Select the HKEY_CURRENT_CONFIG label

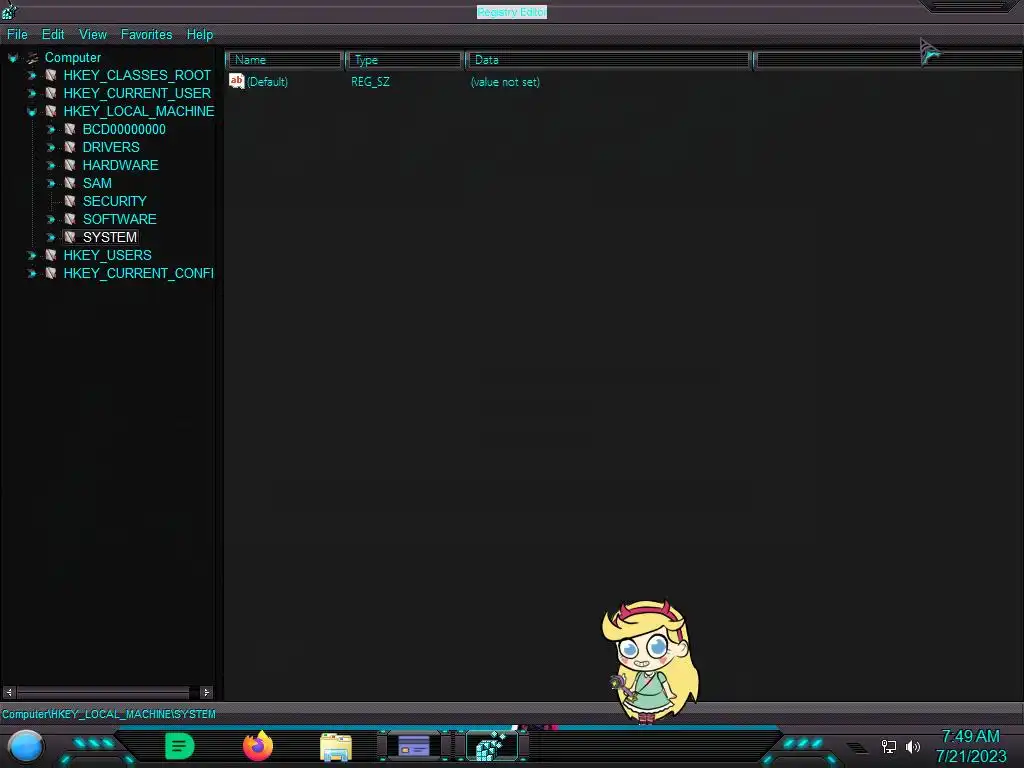138,273
